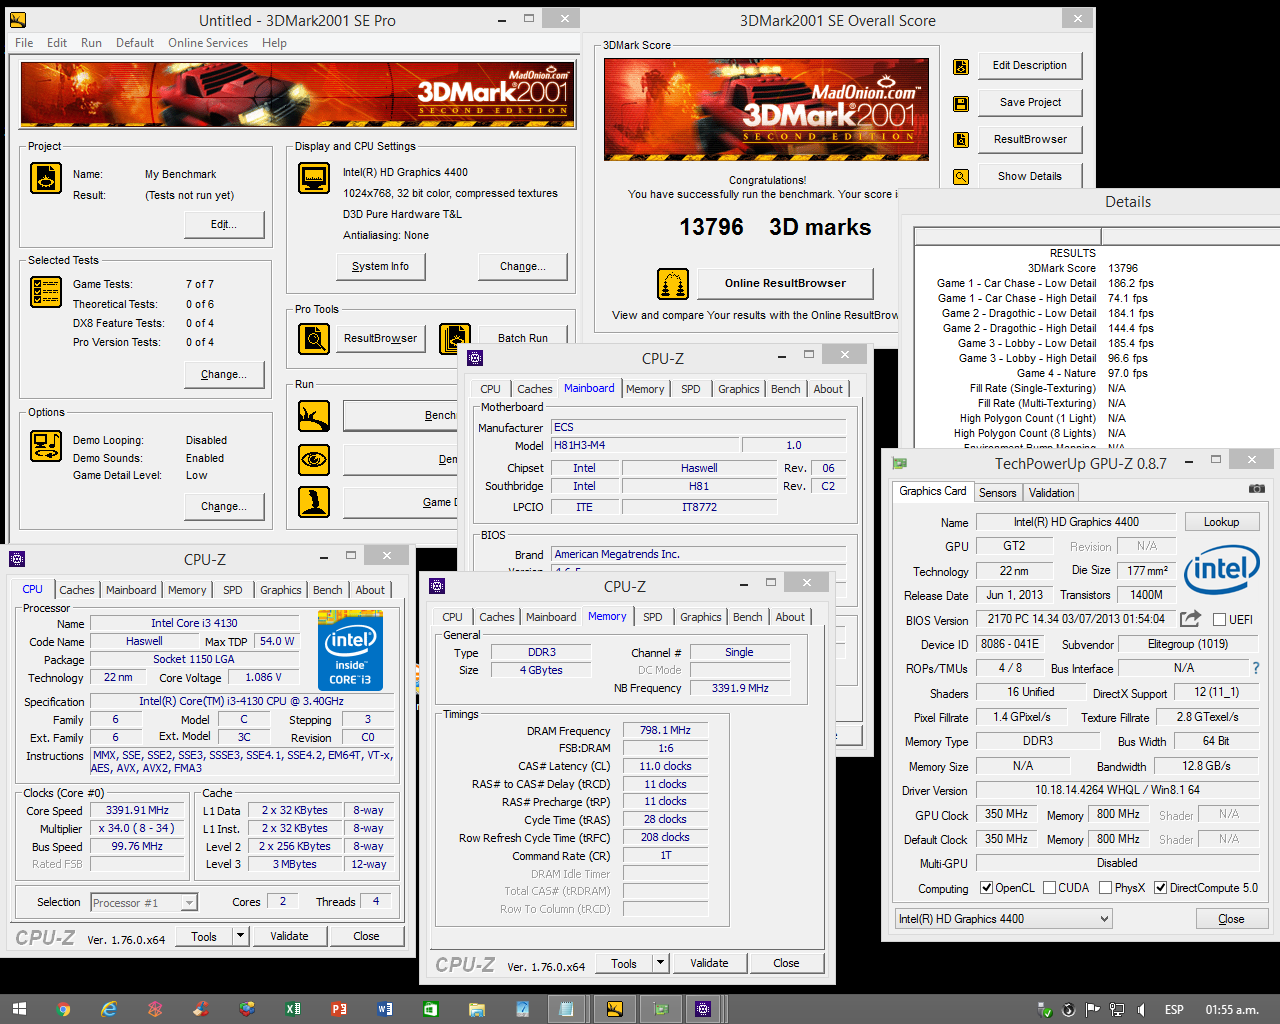Open File Explorer from the taskbar
The image size is (1280, 1024).
click(477, 1009)
